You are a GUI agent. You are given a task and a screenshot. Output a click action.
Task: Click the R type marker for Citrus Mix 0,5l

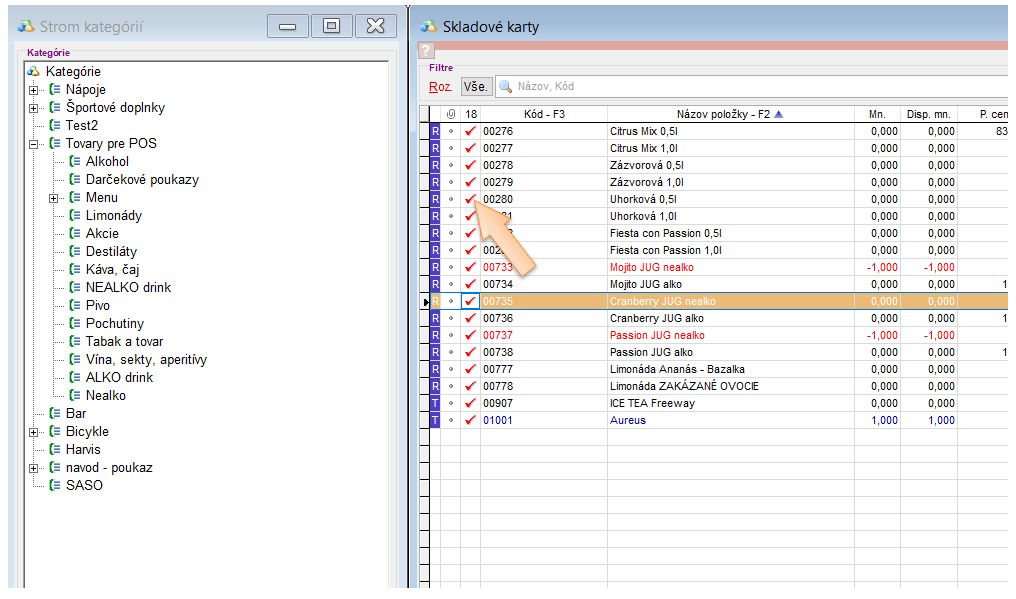[435, 131]
